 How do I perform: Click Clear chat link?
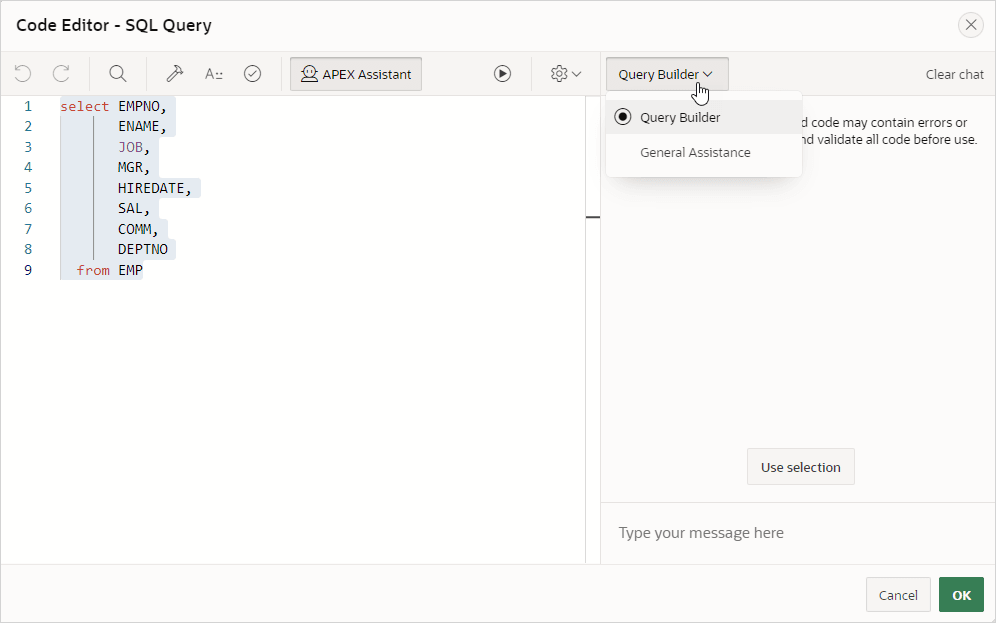[955, 74]
